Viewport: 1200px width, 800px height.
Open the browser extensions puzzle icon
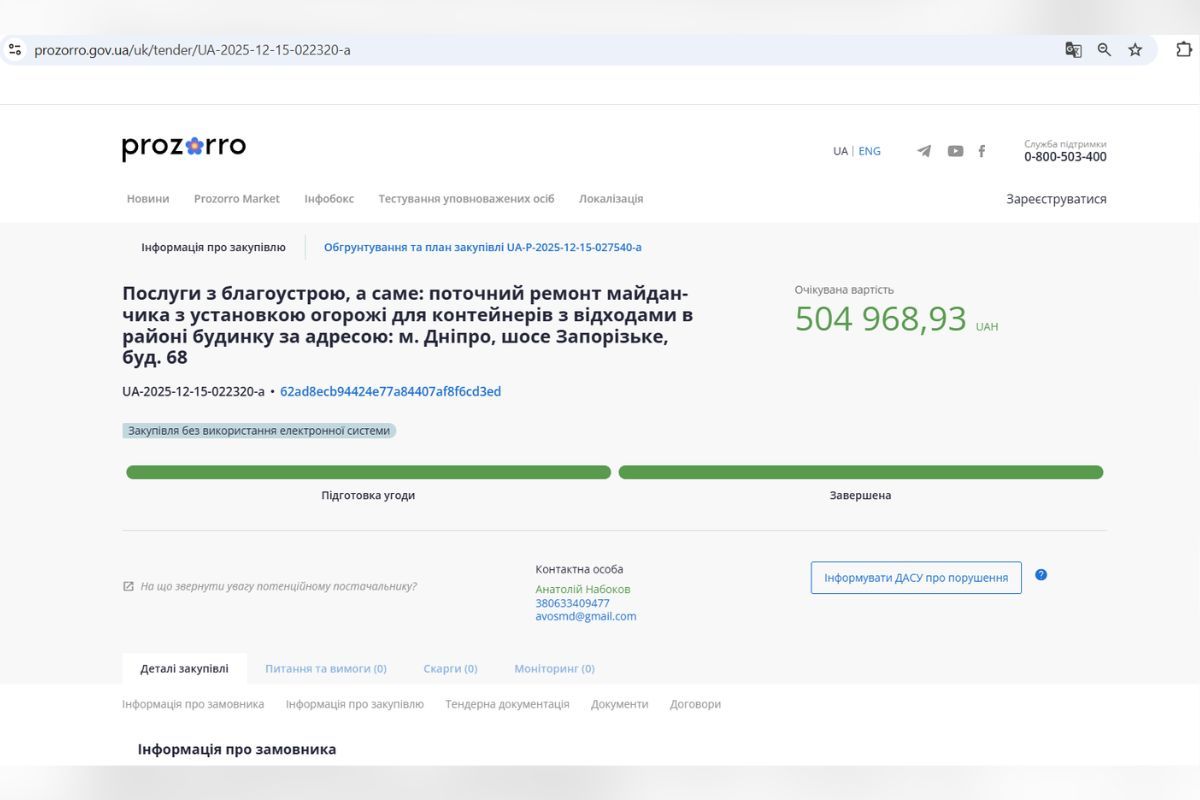point(1184,49)
